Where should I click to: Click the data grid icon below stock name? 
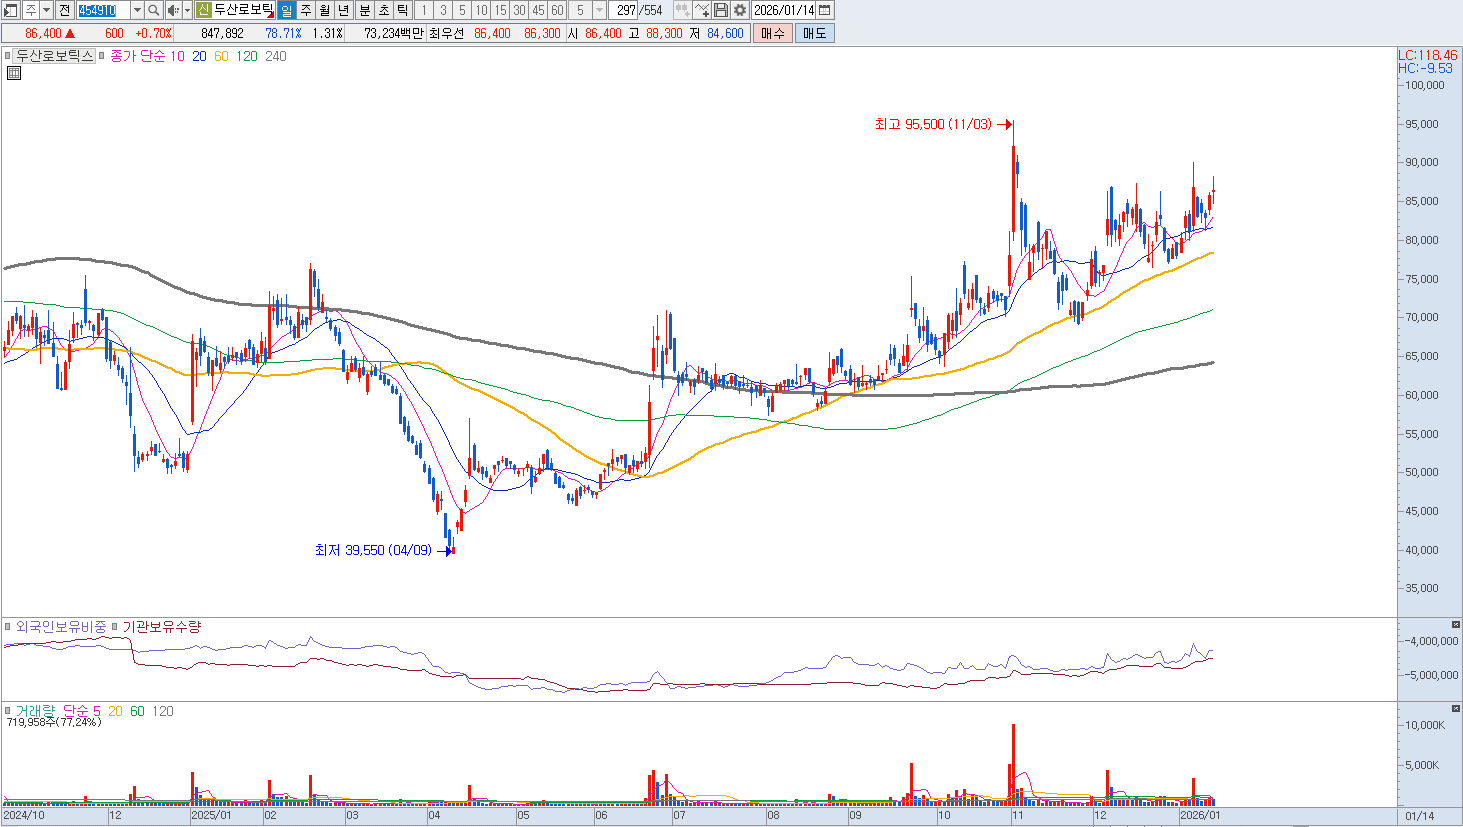pyautogui.click(x=14, y=73)
